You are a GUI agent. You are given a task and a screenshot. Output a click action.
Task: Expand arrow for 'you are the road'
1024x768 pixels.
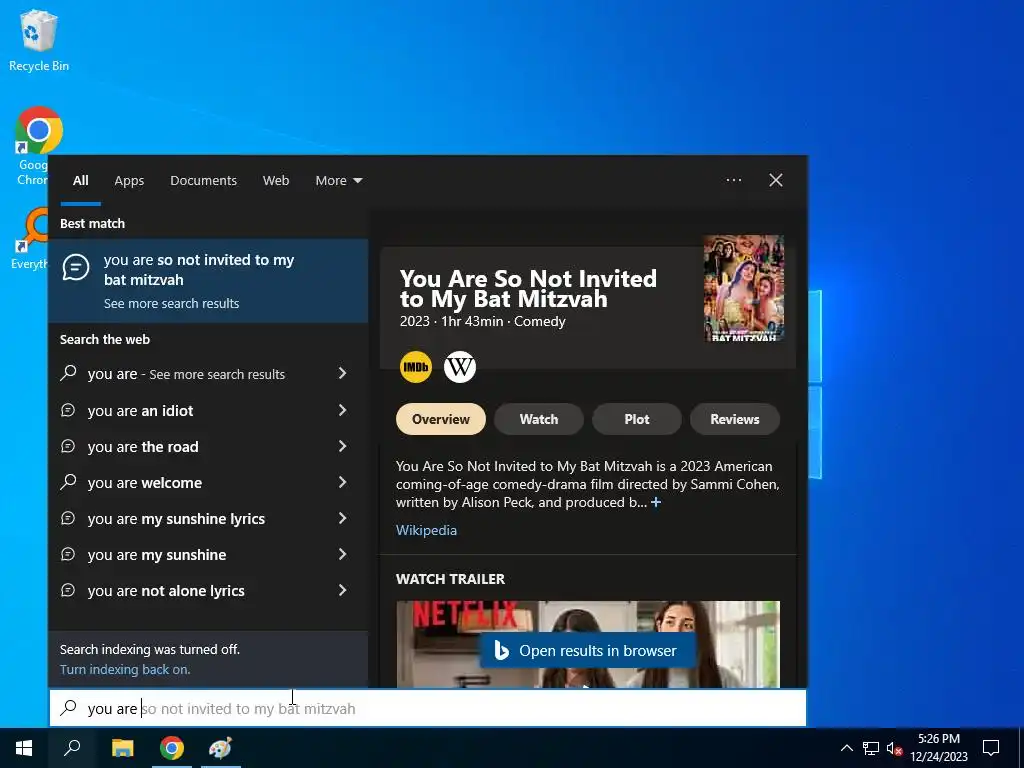(x=342, y=446)
